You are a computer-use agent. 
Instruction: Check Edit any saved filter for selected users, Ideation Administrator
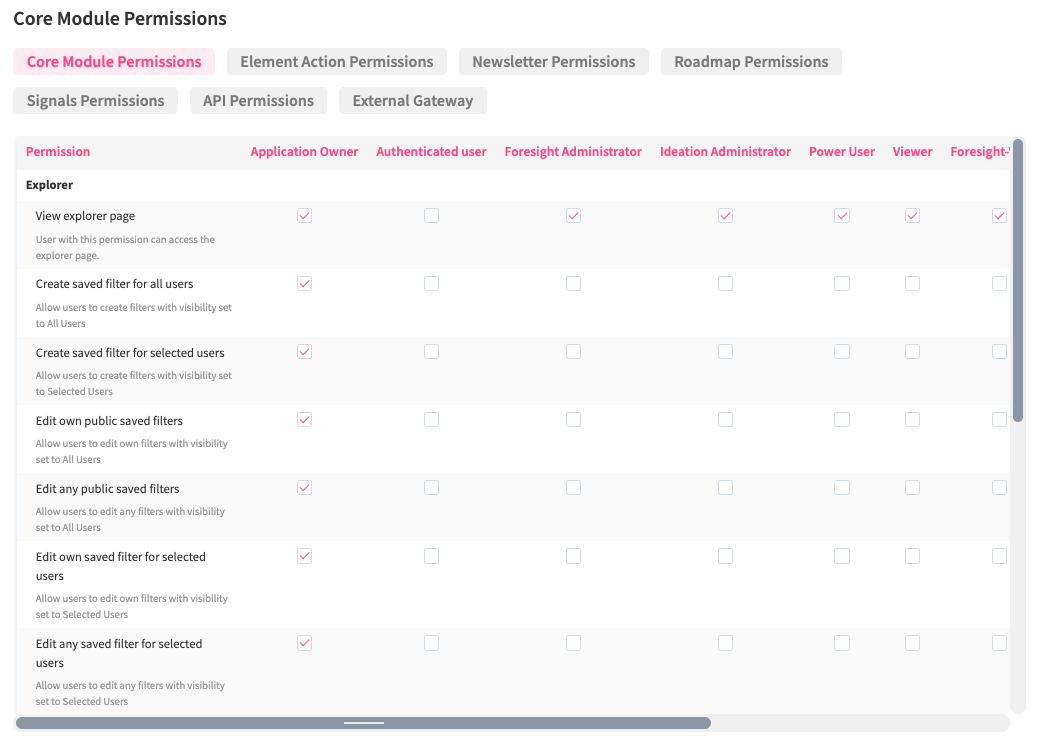(726, 643)
